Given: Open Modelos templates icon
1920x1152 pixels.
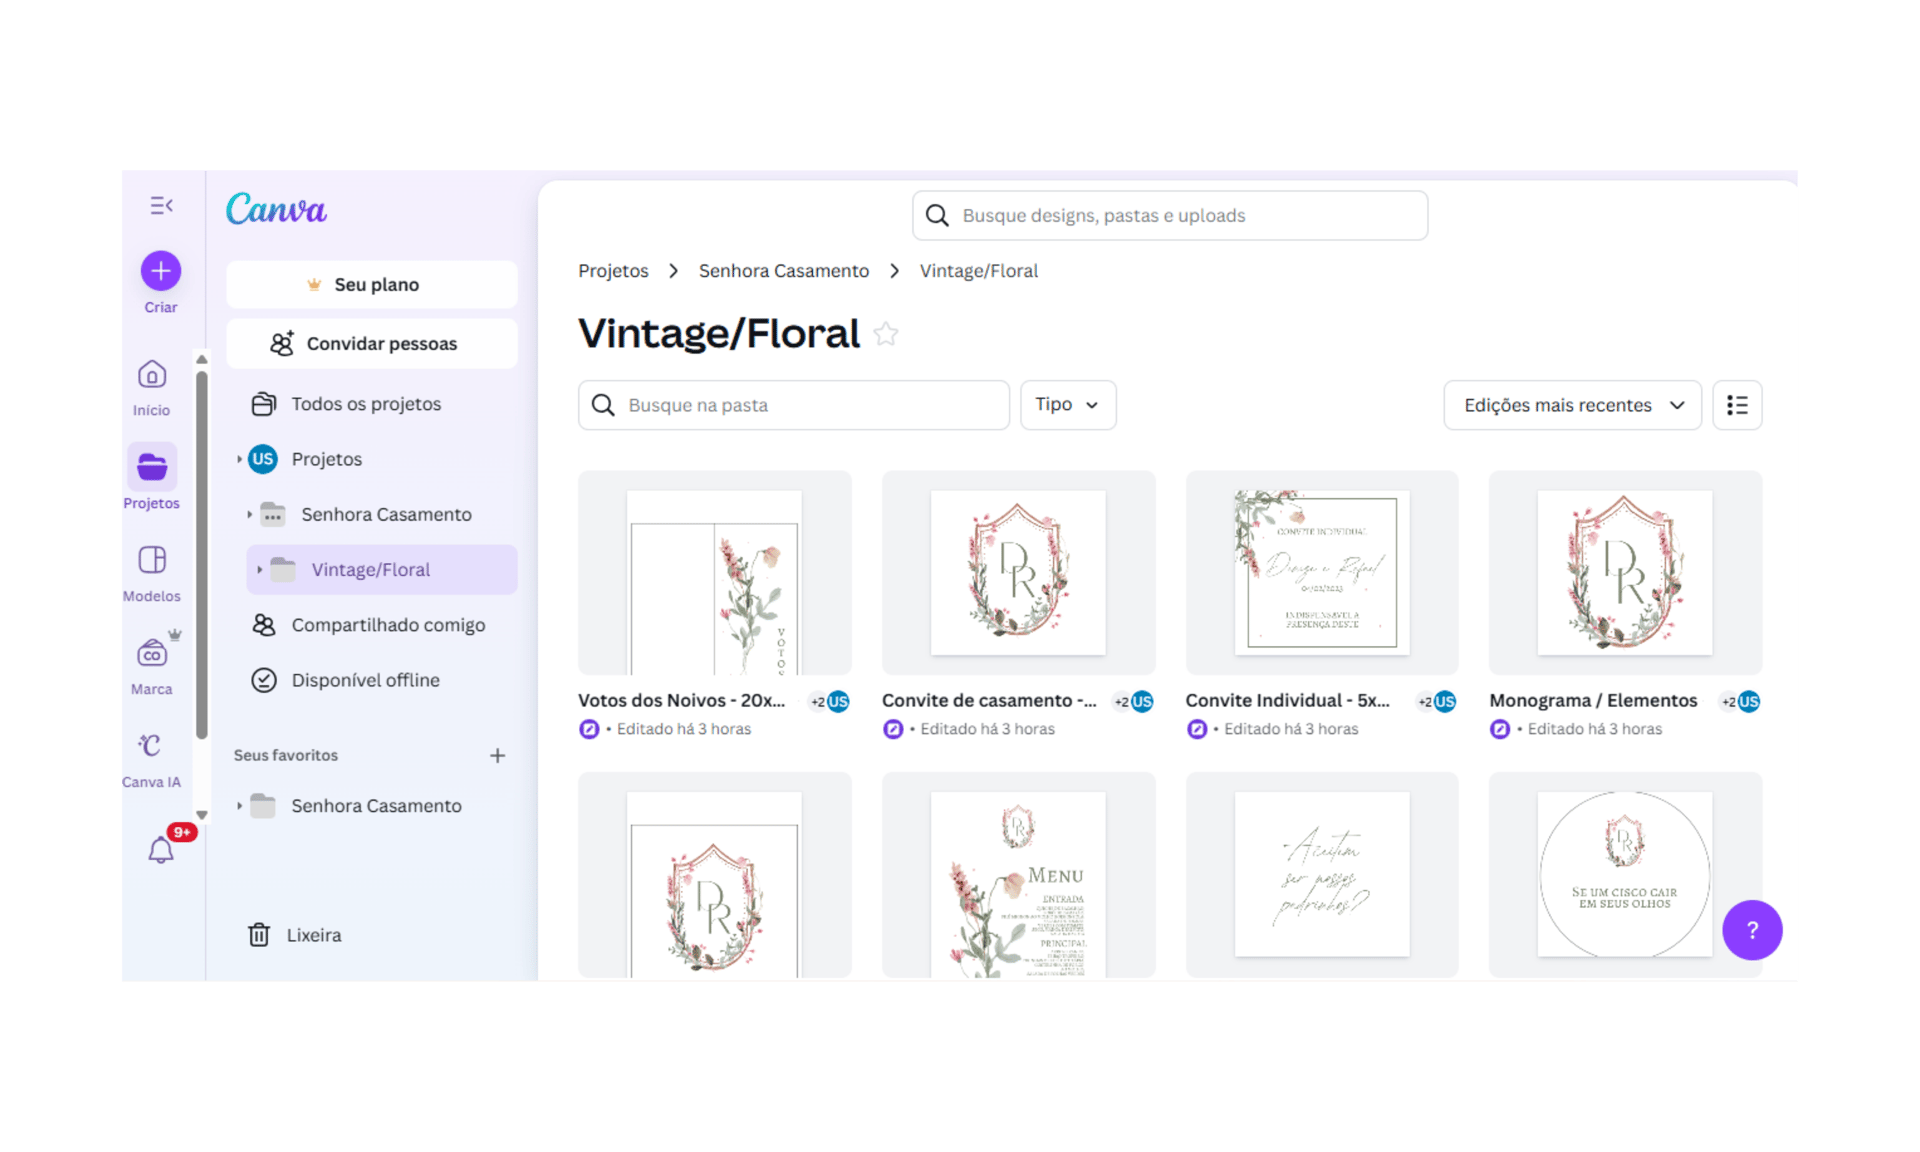Looking at the screenshot, I should (152, 560).
